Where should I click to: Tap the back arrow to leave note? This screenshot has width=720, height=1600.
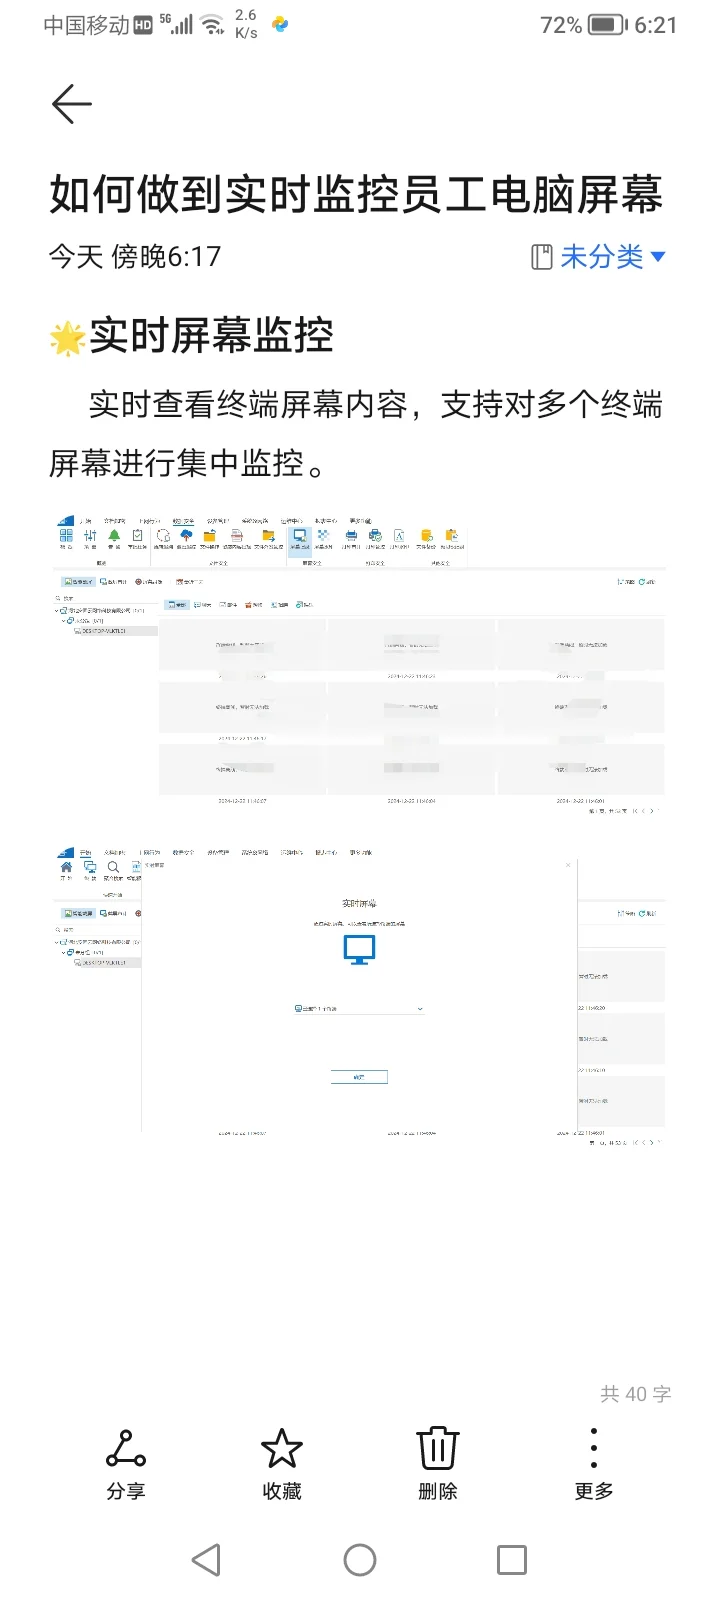tap(71, 104)
